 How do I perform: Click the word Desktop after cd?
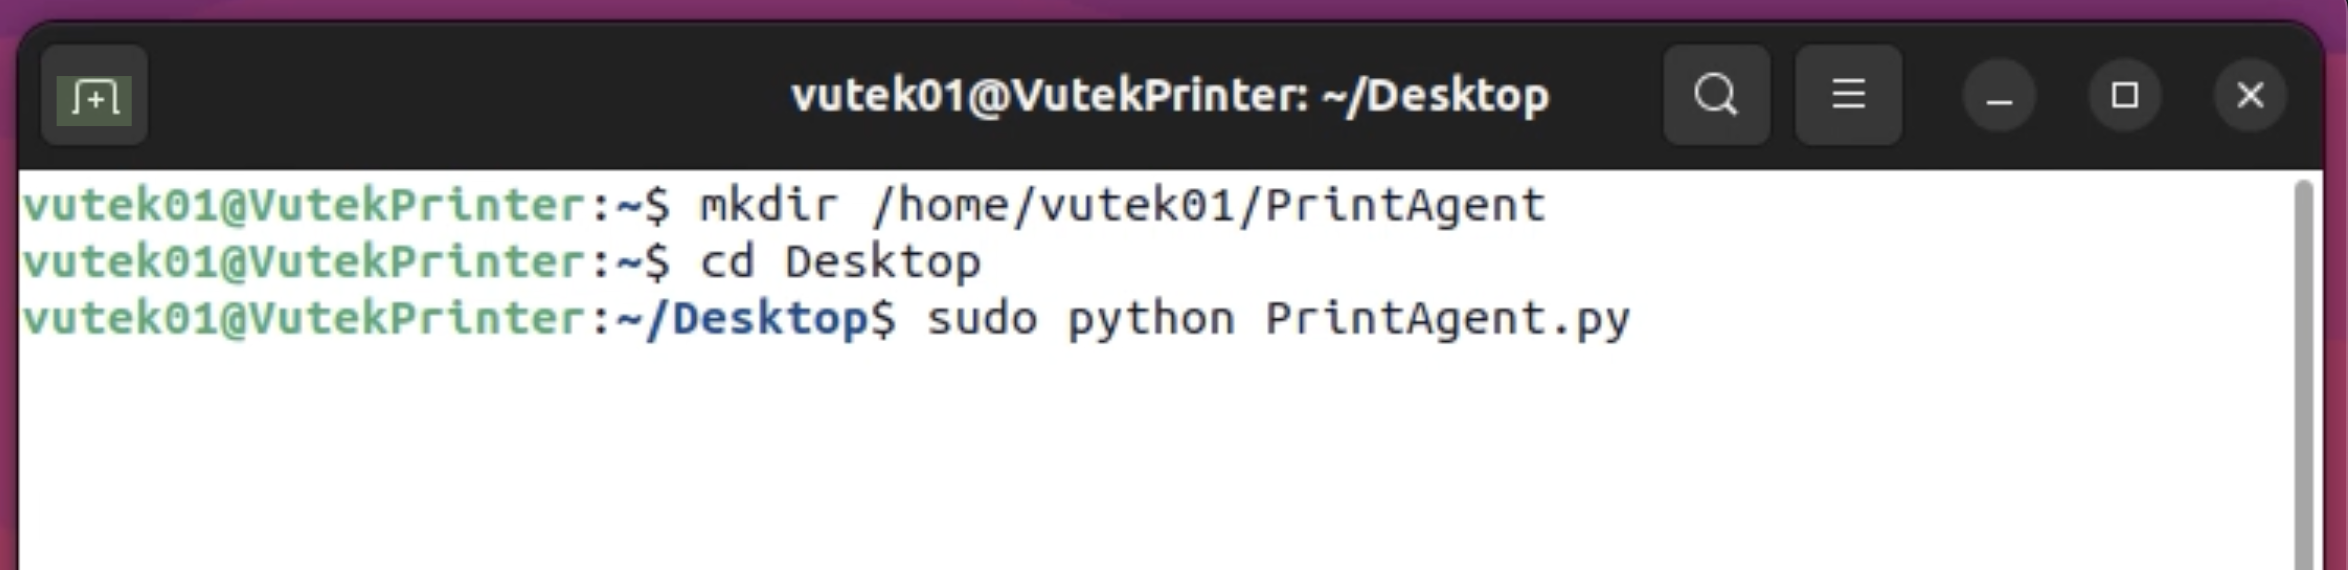click(882, 263)
